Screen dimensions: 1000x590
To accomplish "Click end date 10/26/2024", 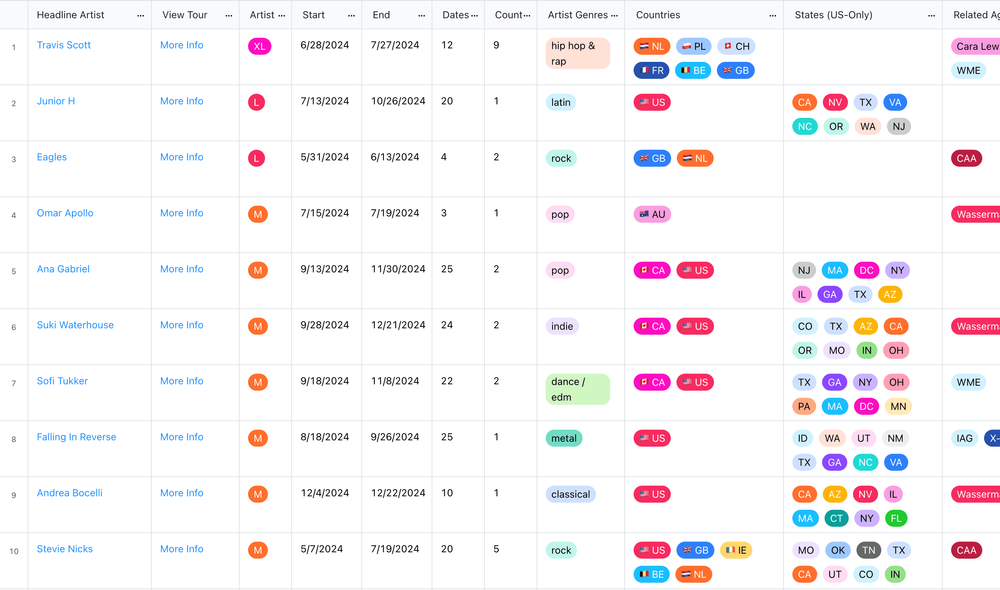I will click(398, 101).
